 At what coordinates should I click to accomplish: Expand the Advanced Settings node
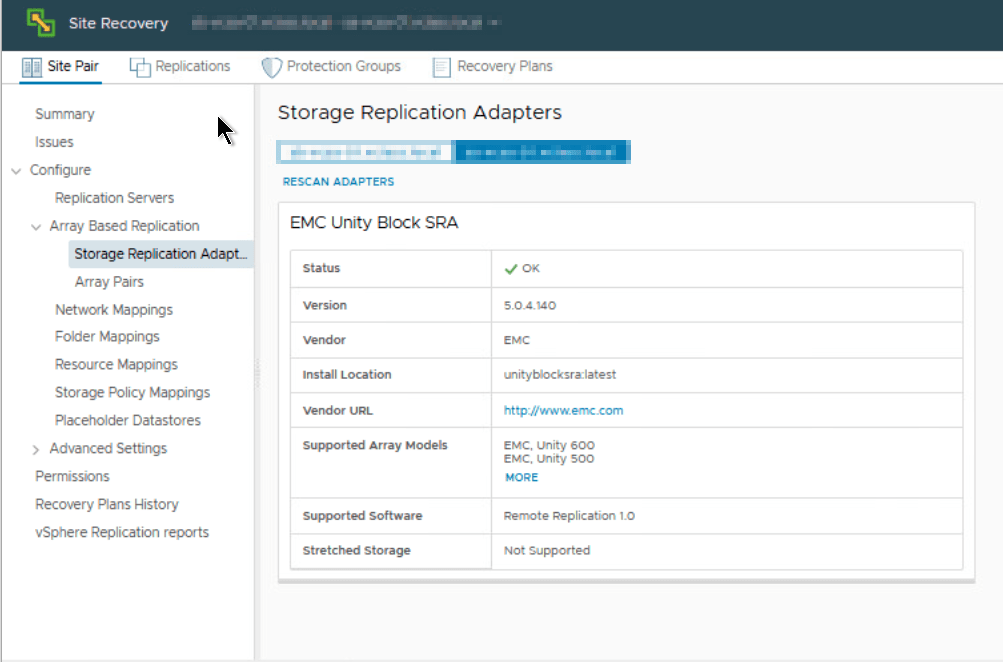click(x=36, y=450)
